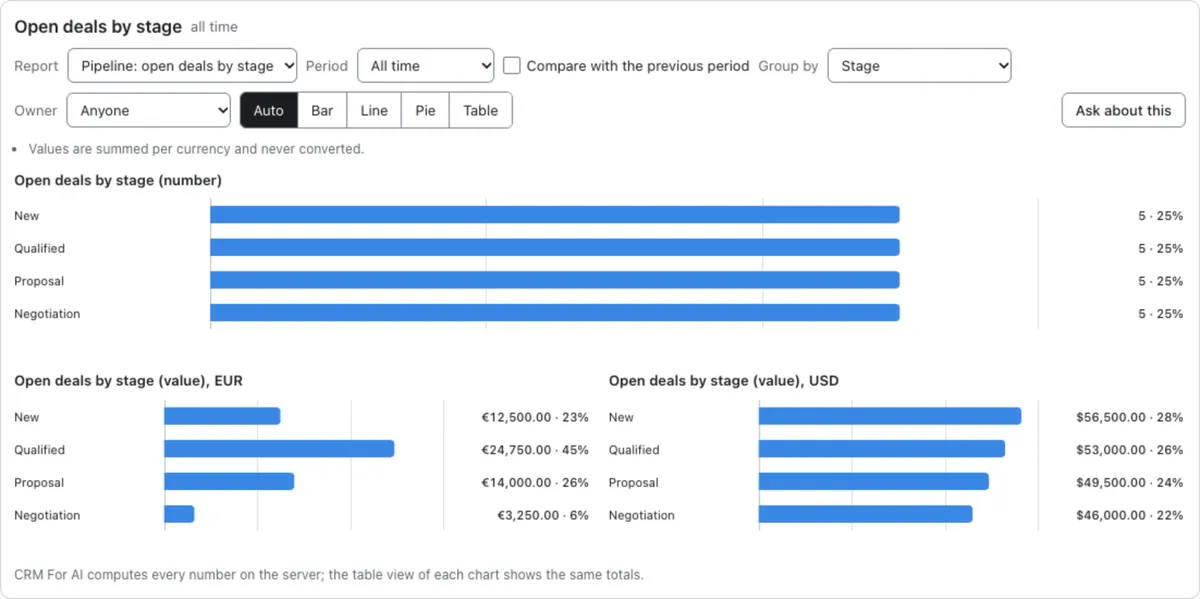This screenshot has height=599, width=1200.
Task: Click the Proposal bar in number chart
Action: 555,281
